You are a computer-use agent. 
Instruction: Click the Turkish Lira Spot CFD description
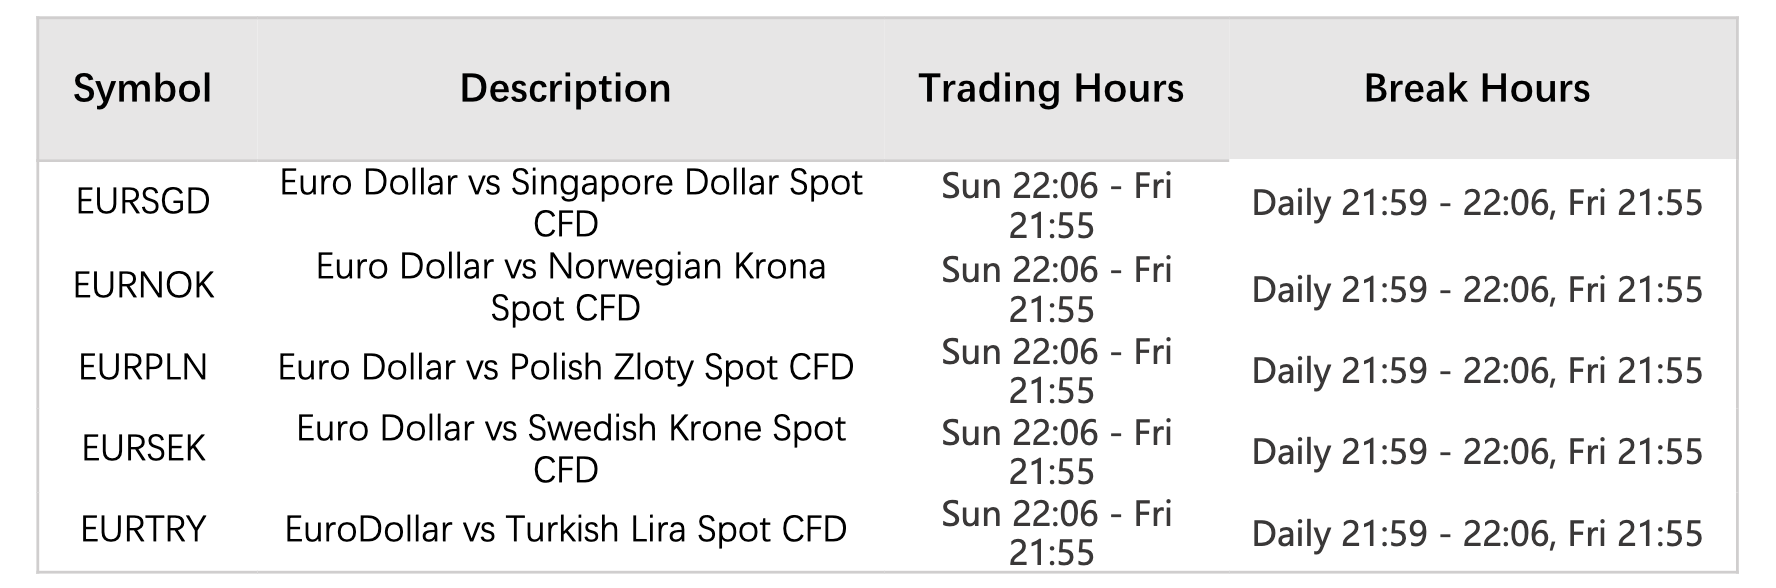point(566,529)
